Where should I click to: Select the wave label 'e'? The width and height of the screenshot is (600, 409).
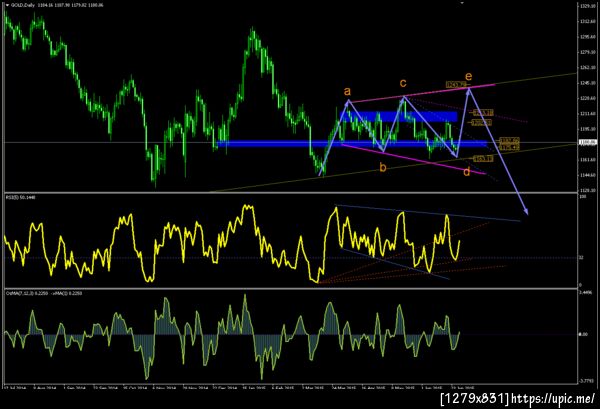click(x=468, y=76)
